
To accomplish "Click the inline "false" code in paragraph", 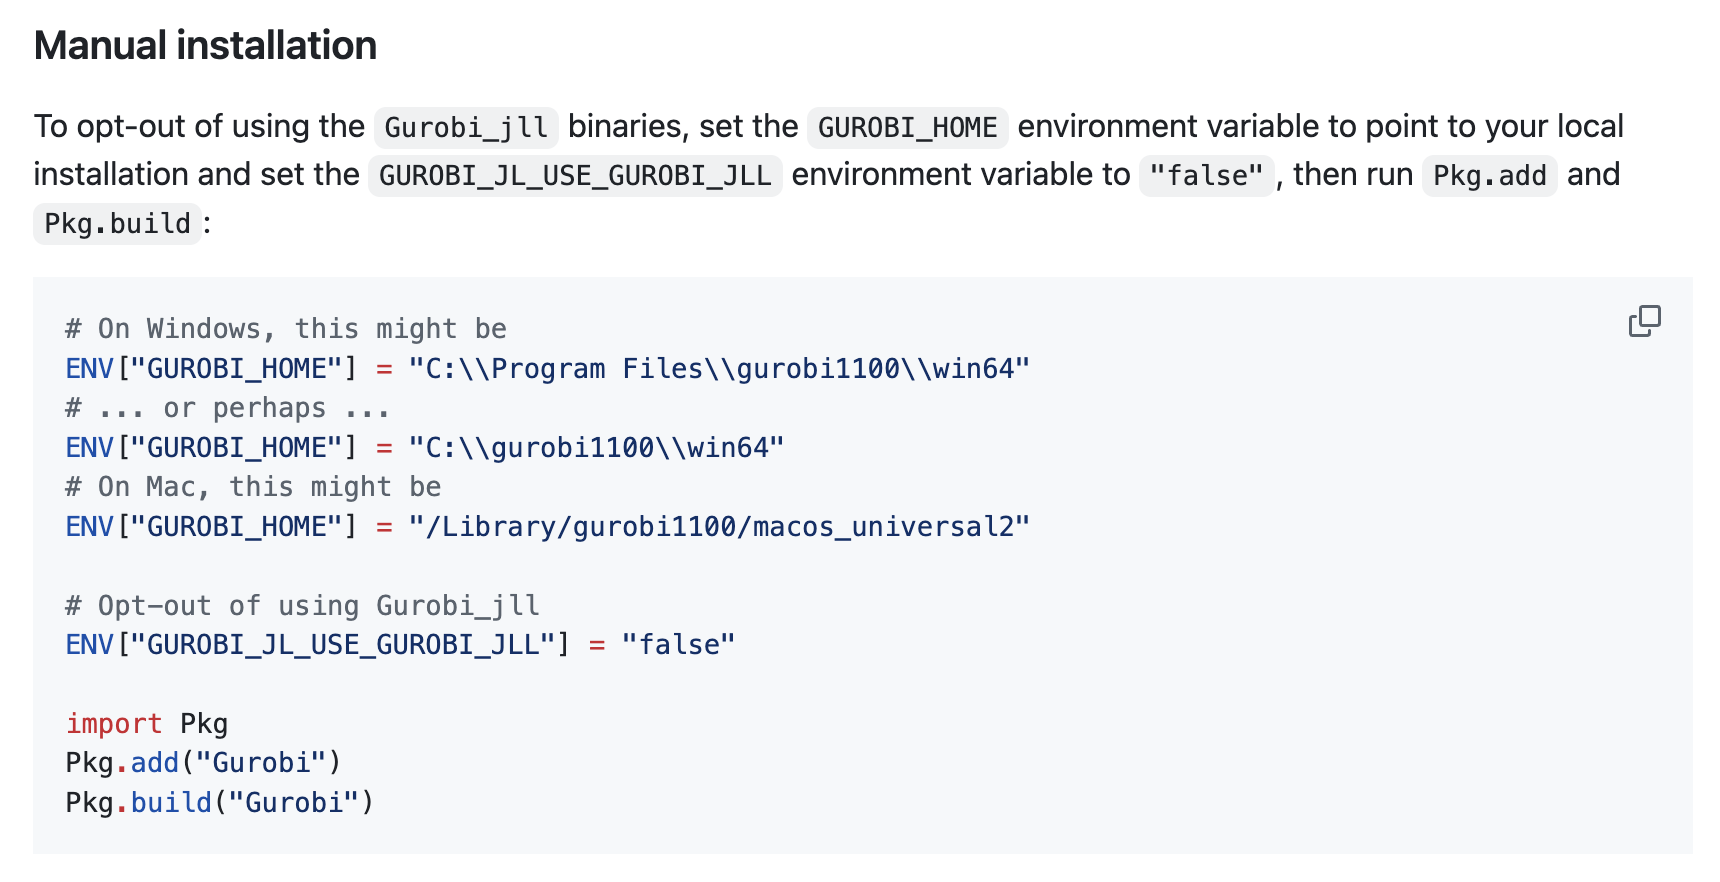I will [1206, 176].
